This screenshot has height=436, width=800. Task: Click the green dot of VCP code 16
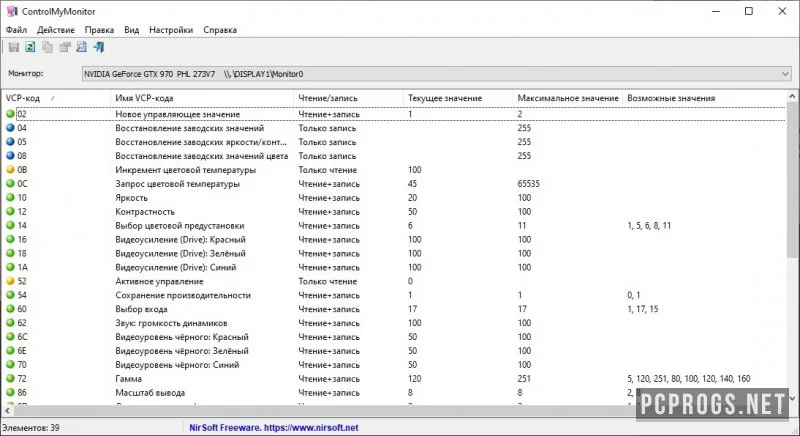point(10,239)
